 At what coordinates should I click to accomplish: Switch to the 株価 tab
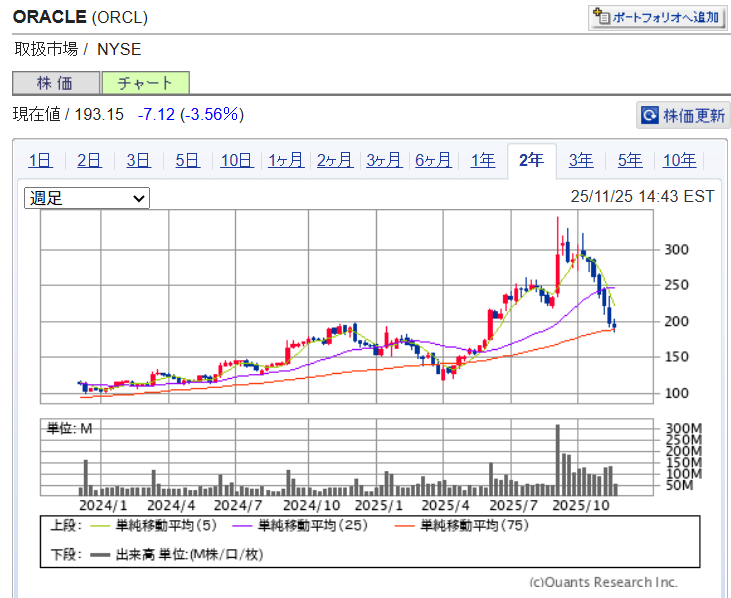56,83
